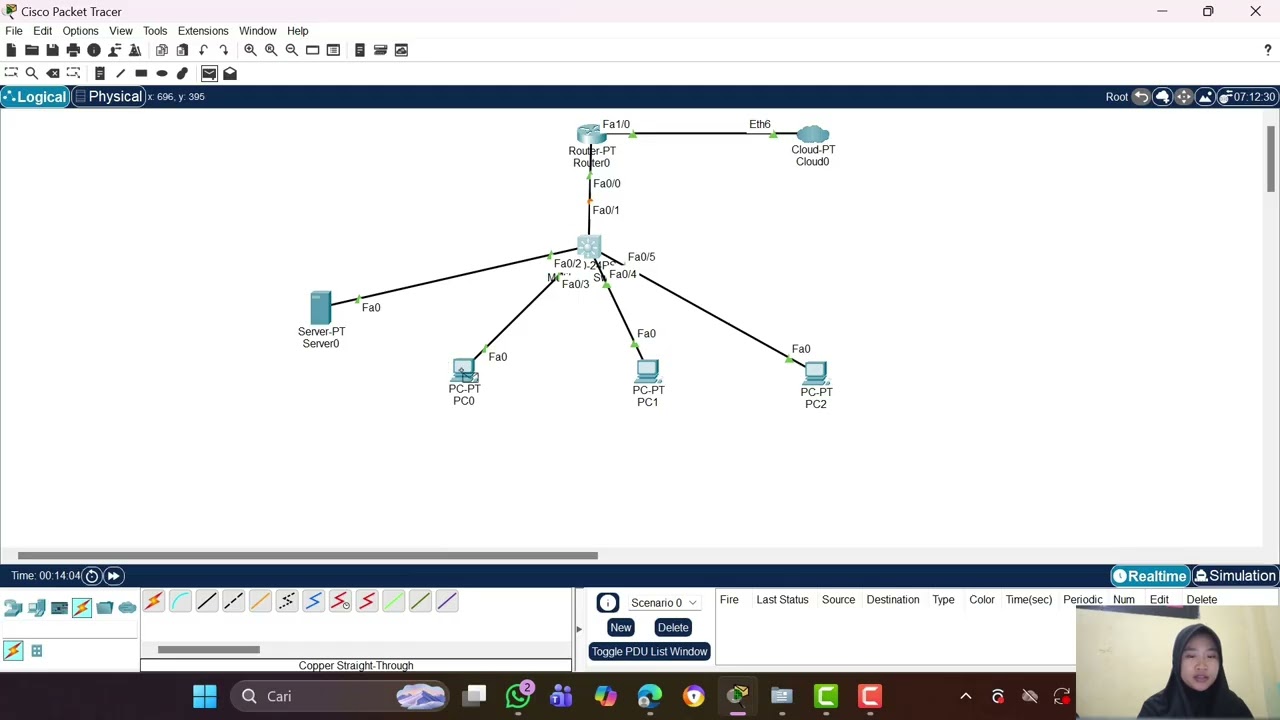Pick the automatic connection lightning icon

click(x=153, y=601)
